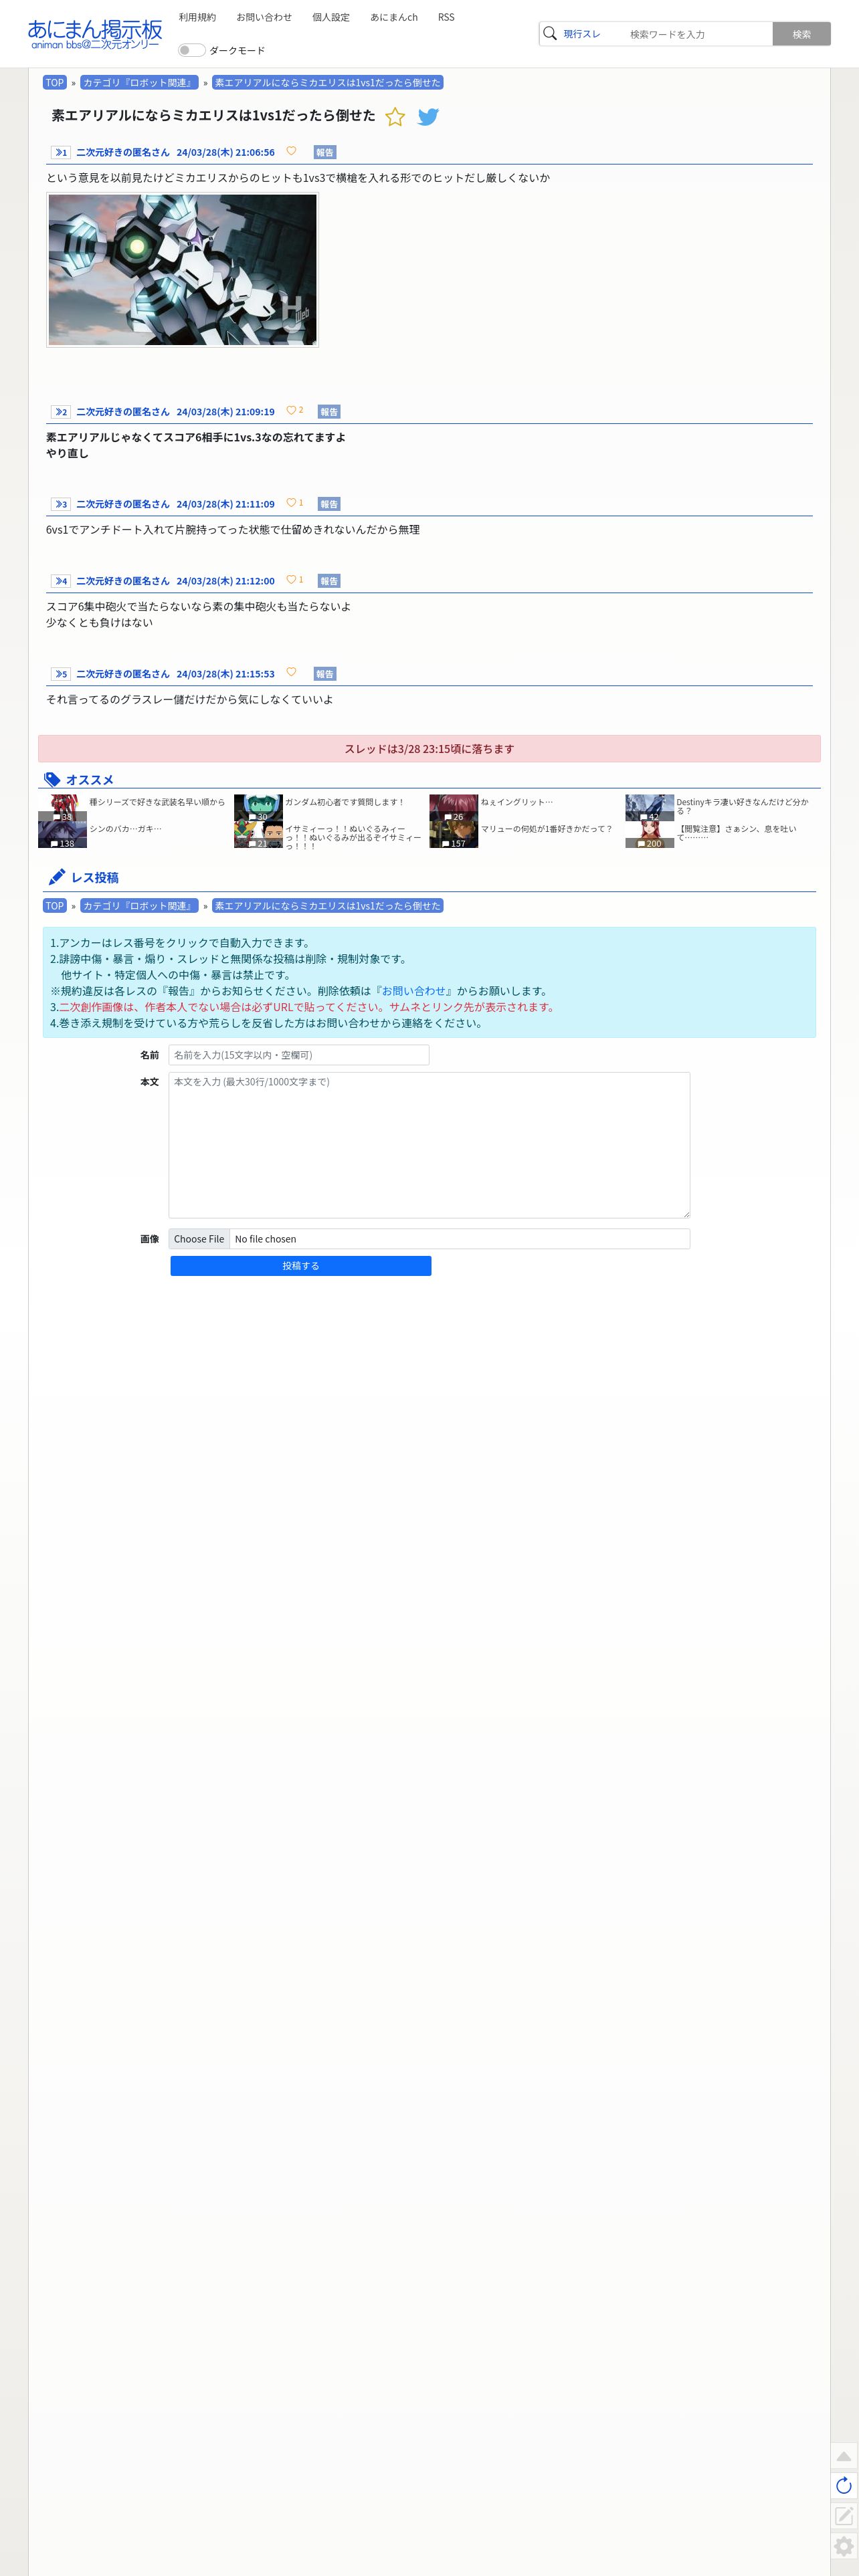Report post 1 with 報告 button

click(325, 152)
